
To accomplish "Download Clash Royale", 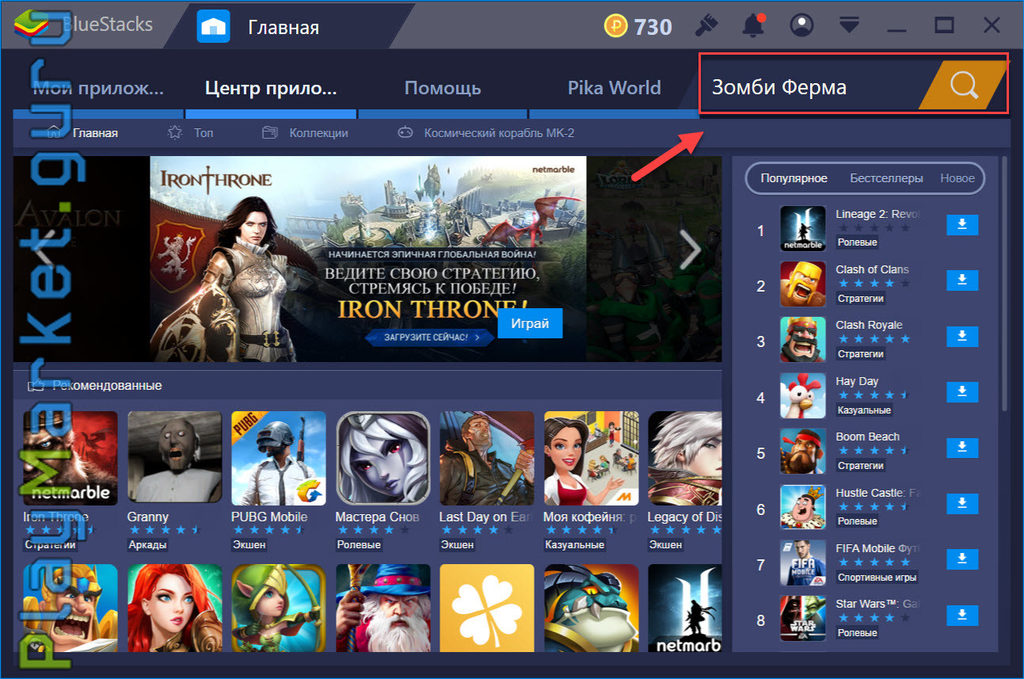I will (x=962, y=336).
